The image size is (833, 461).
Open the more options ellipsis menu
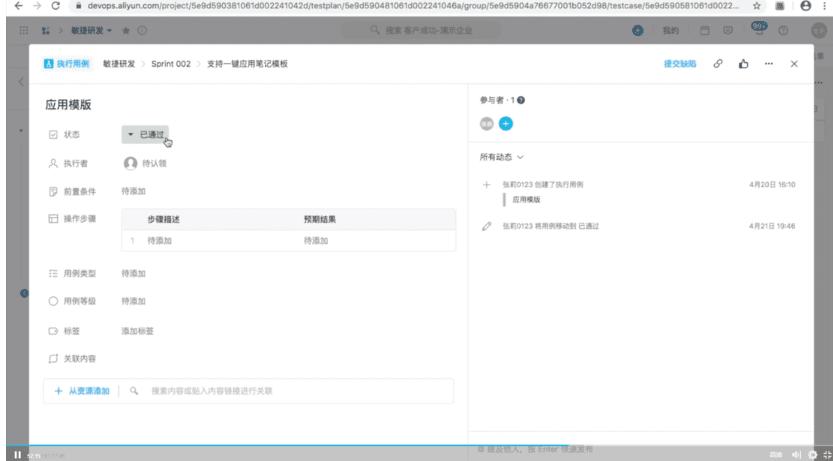click(x=769, y=64)
